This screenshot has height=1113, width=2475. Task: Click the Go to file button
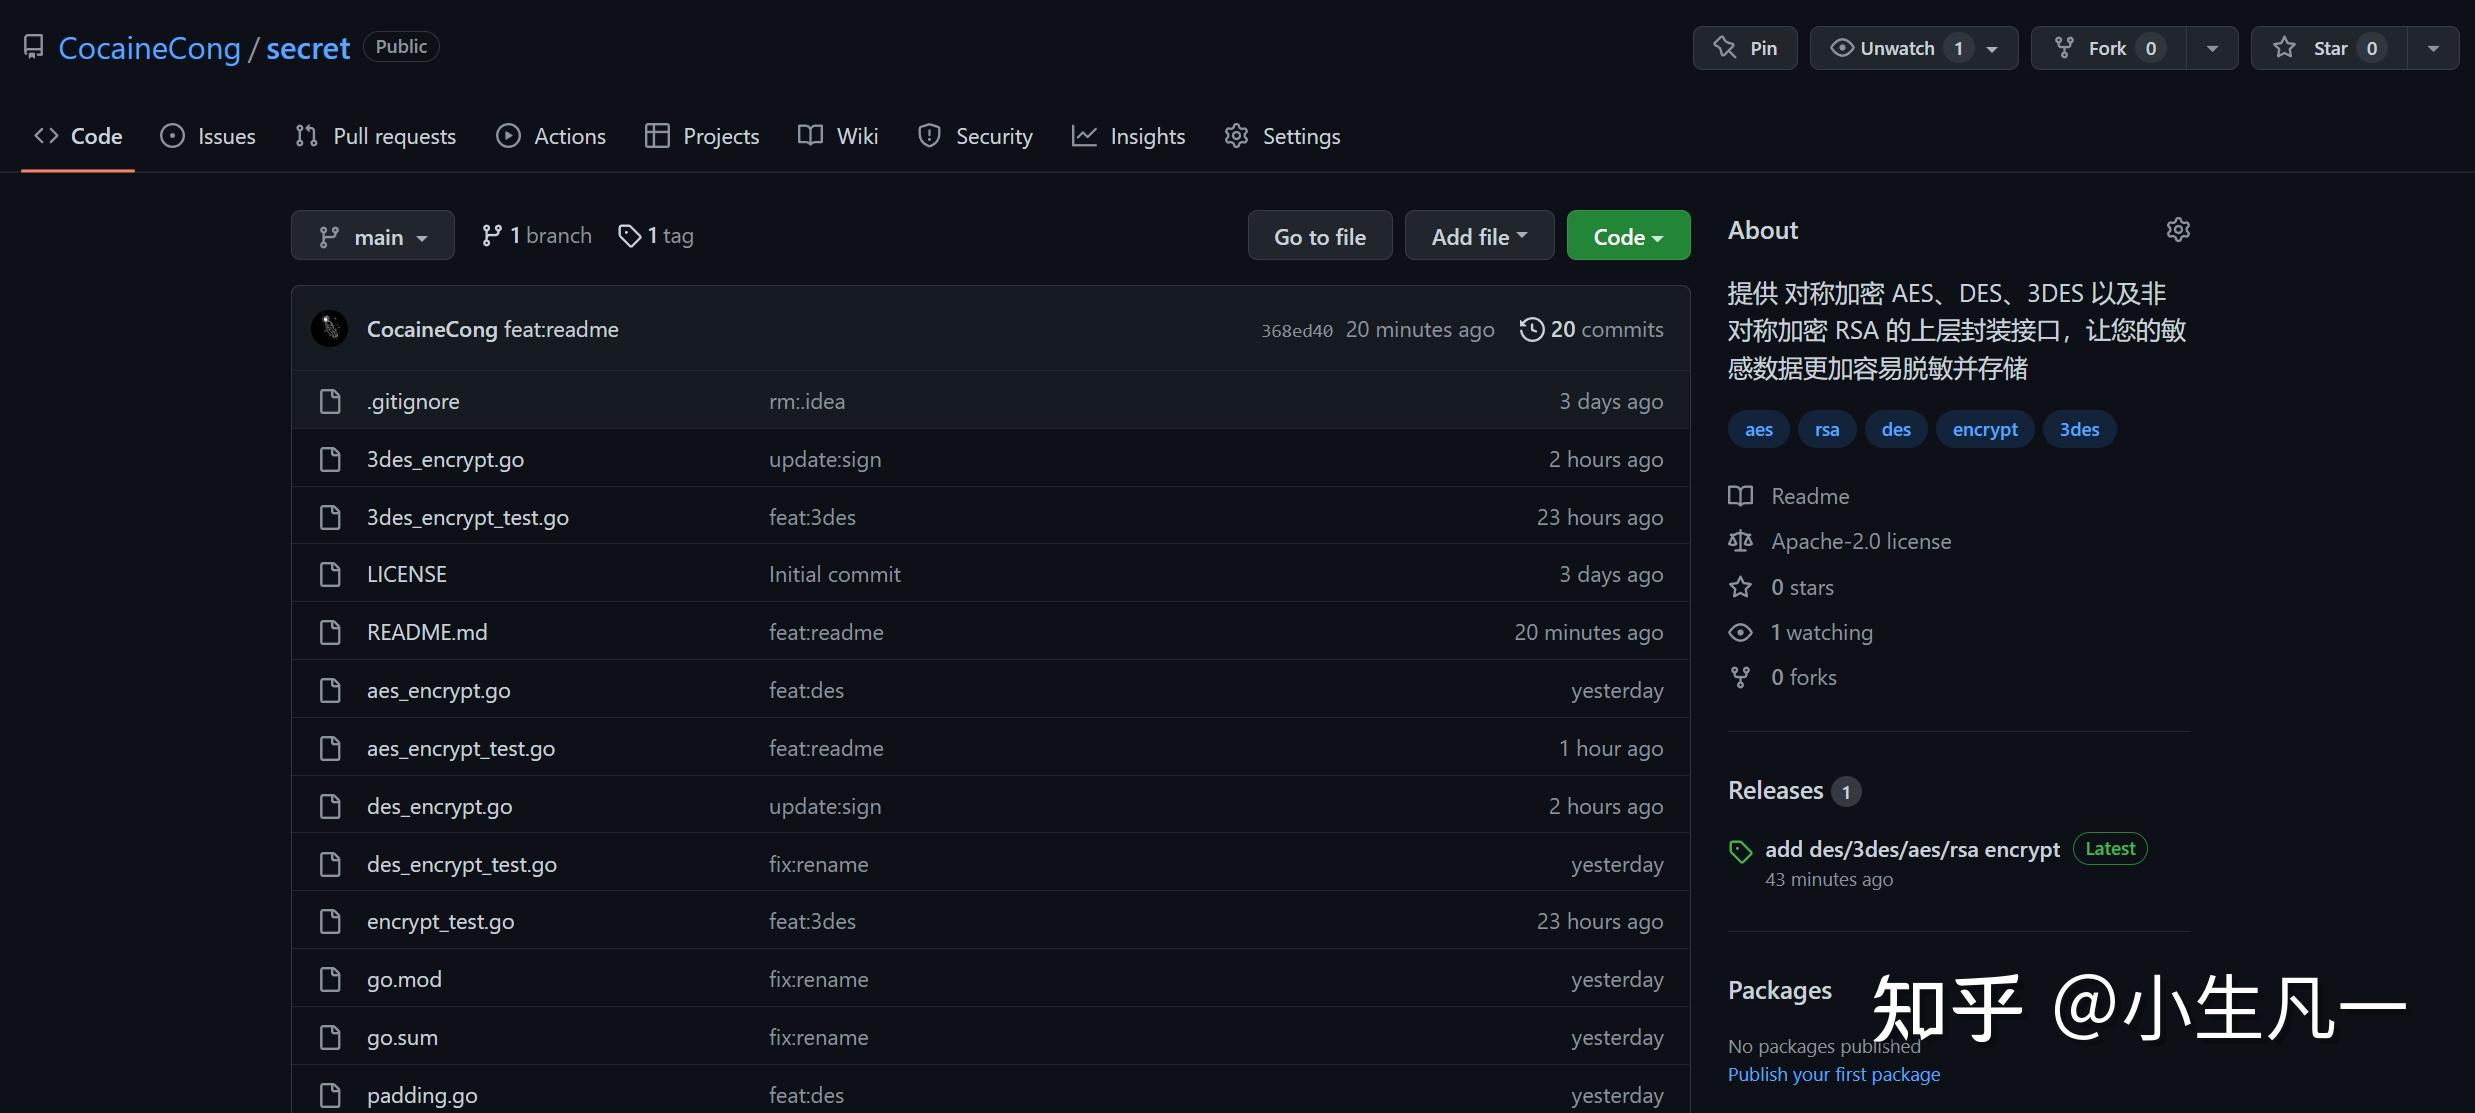click(x=1319, y=236)
